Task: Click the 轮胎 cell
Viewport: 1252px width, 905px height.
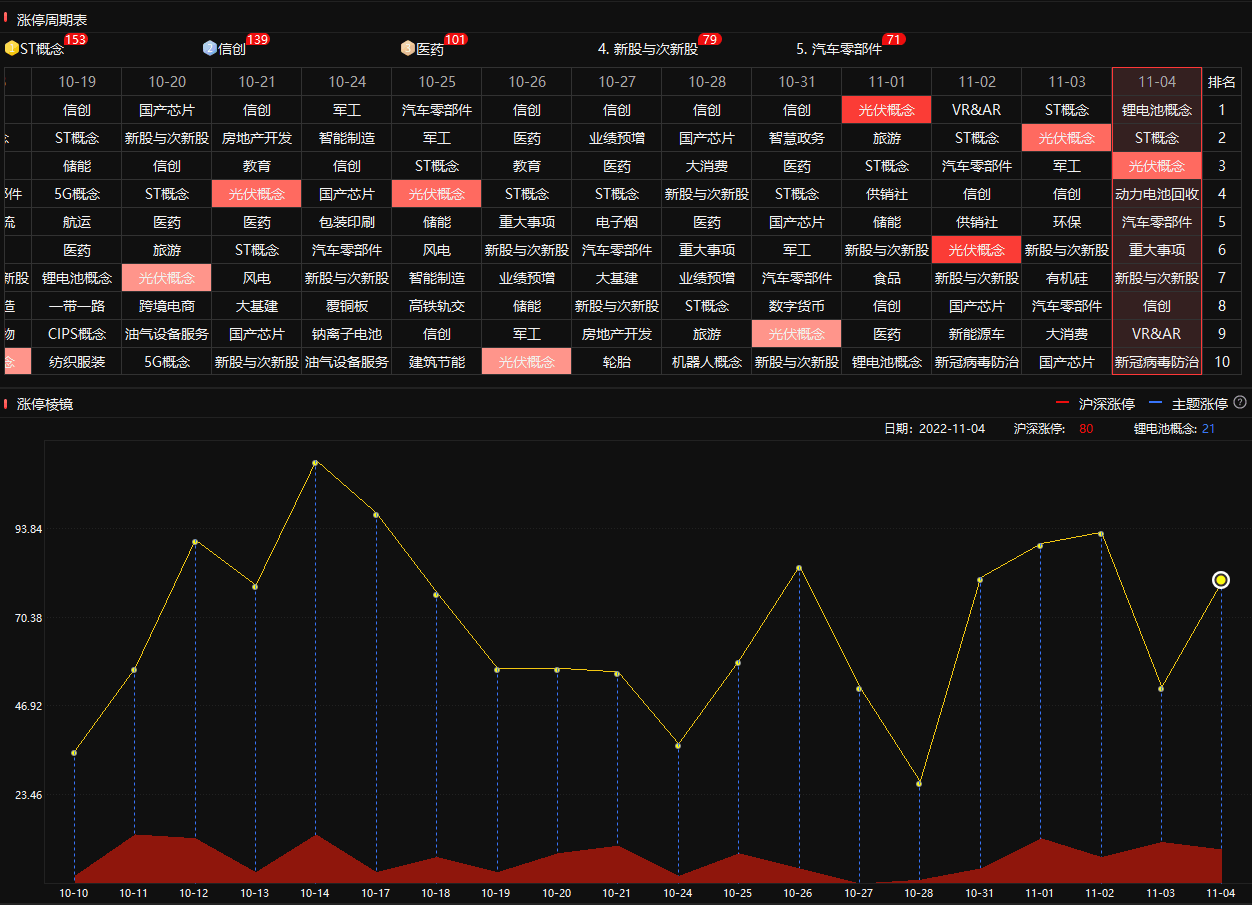Action: pyautogui.click(x=617, y=362)
